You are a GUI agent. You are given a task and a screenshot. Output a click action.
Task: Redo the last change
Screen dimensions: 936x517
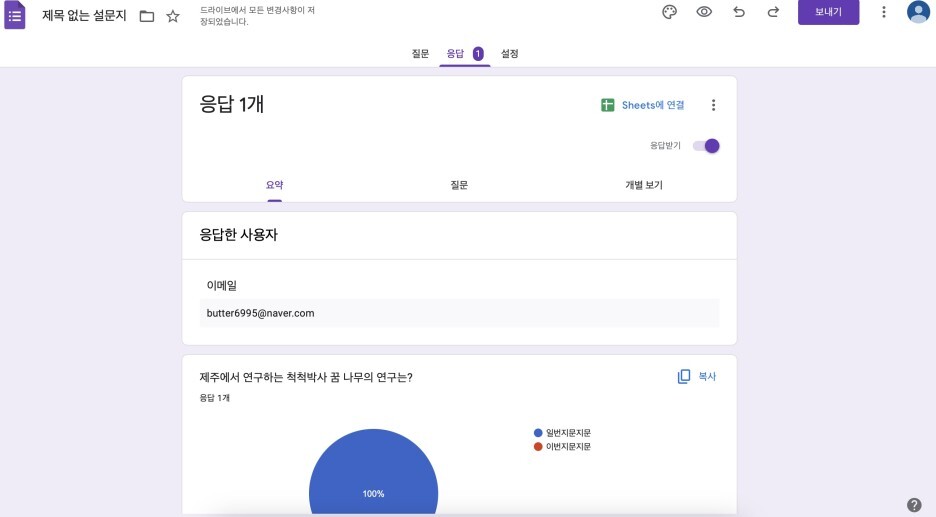773,12
